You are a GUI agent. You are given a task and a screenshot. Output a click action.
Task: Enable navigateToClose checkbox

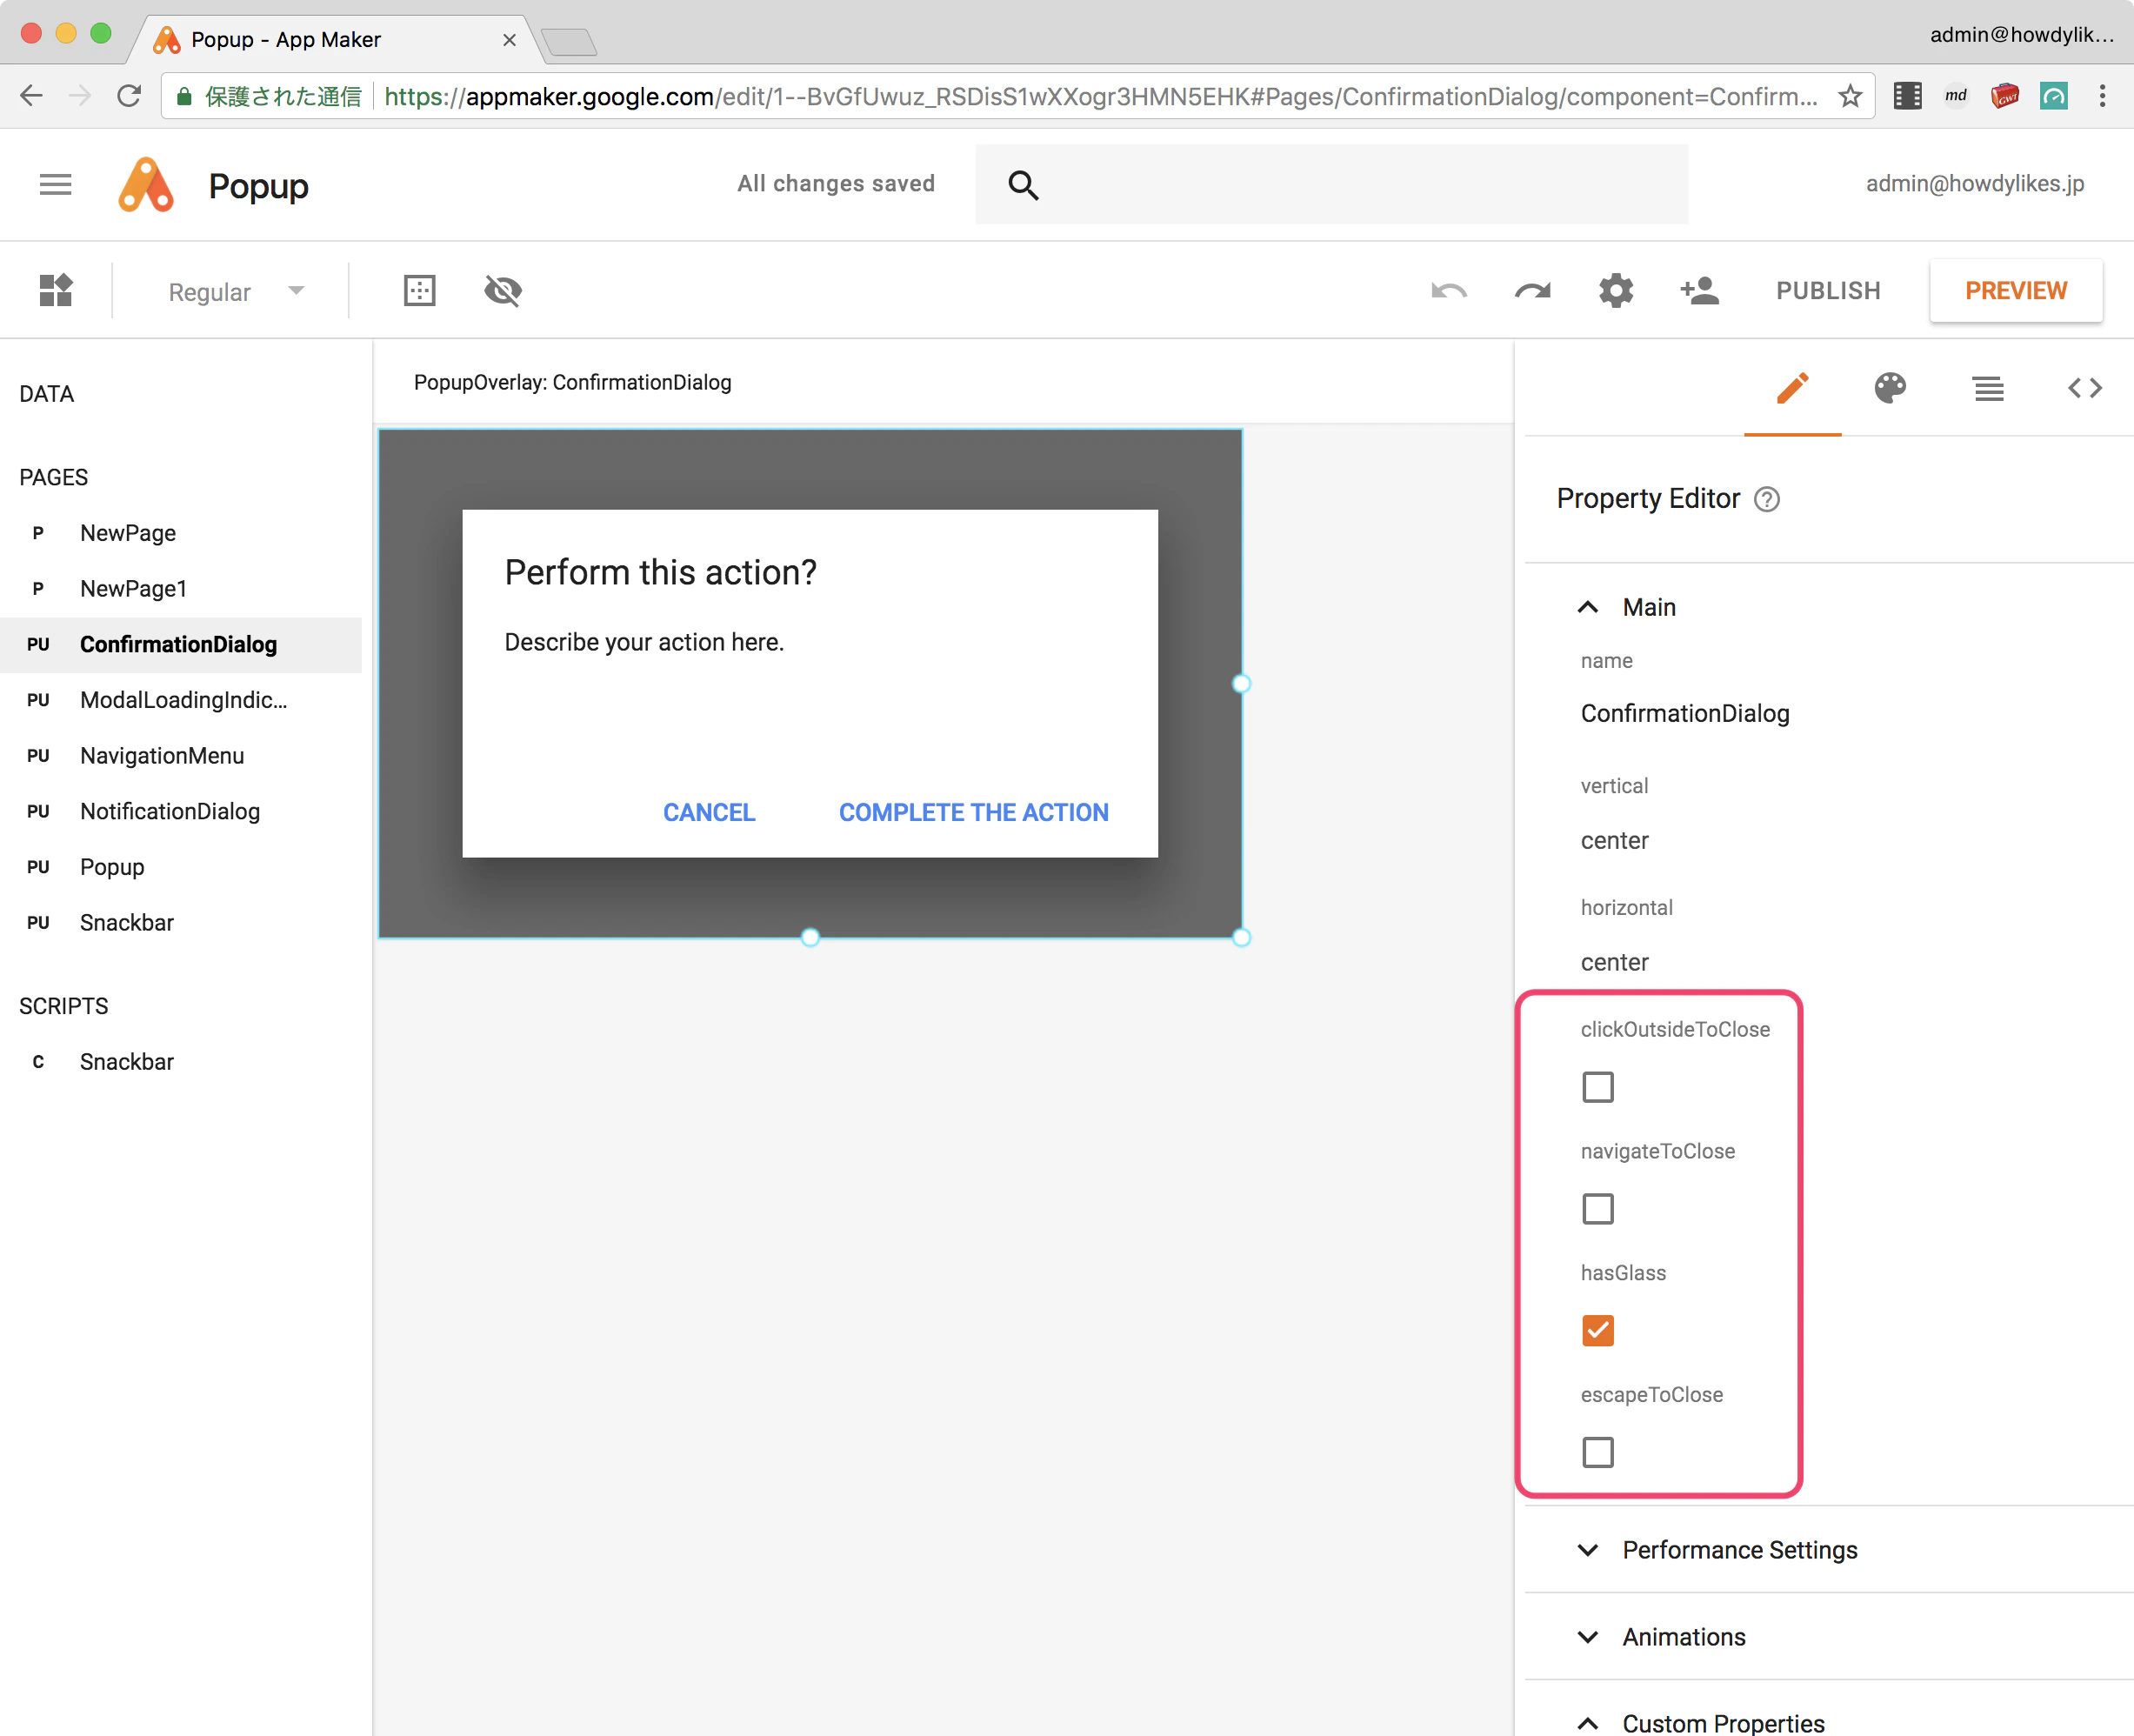pos(1598,1209)
